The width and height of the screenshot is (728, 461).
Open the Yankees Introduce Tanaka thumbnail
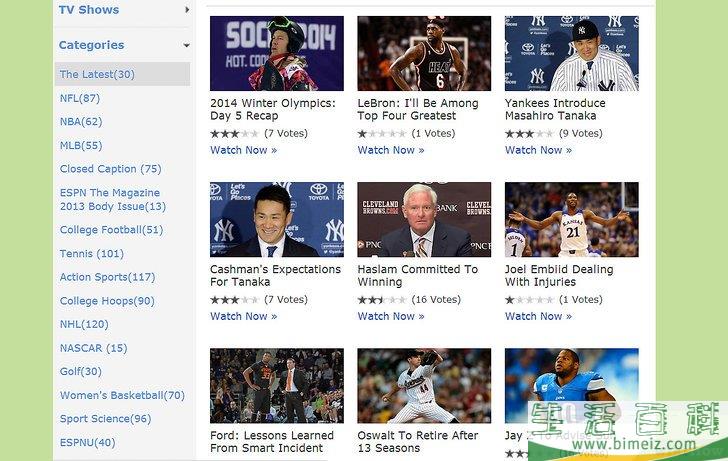572,53
